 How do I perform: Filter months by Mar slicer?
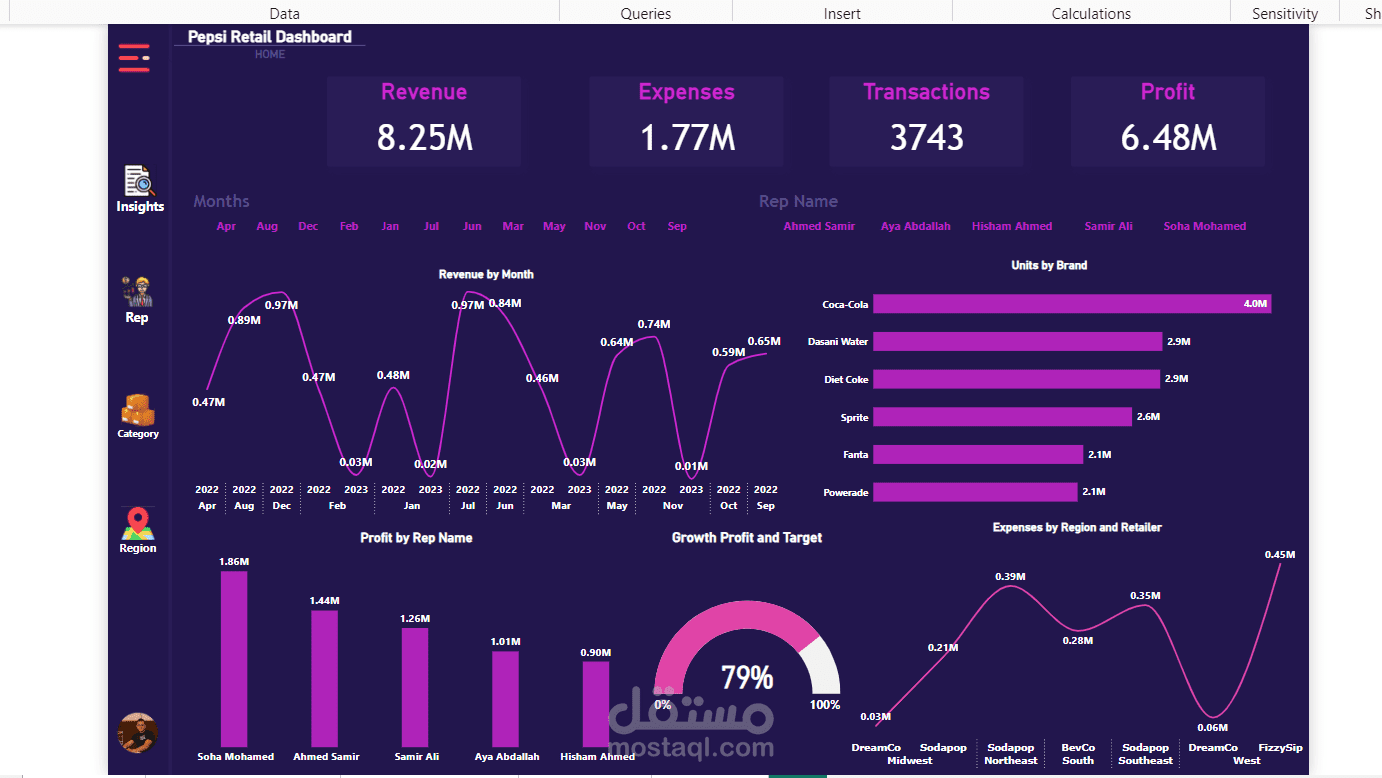point(513,226)
